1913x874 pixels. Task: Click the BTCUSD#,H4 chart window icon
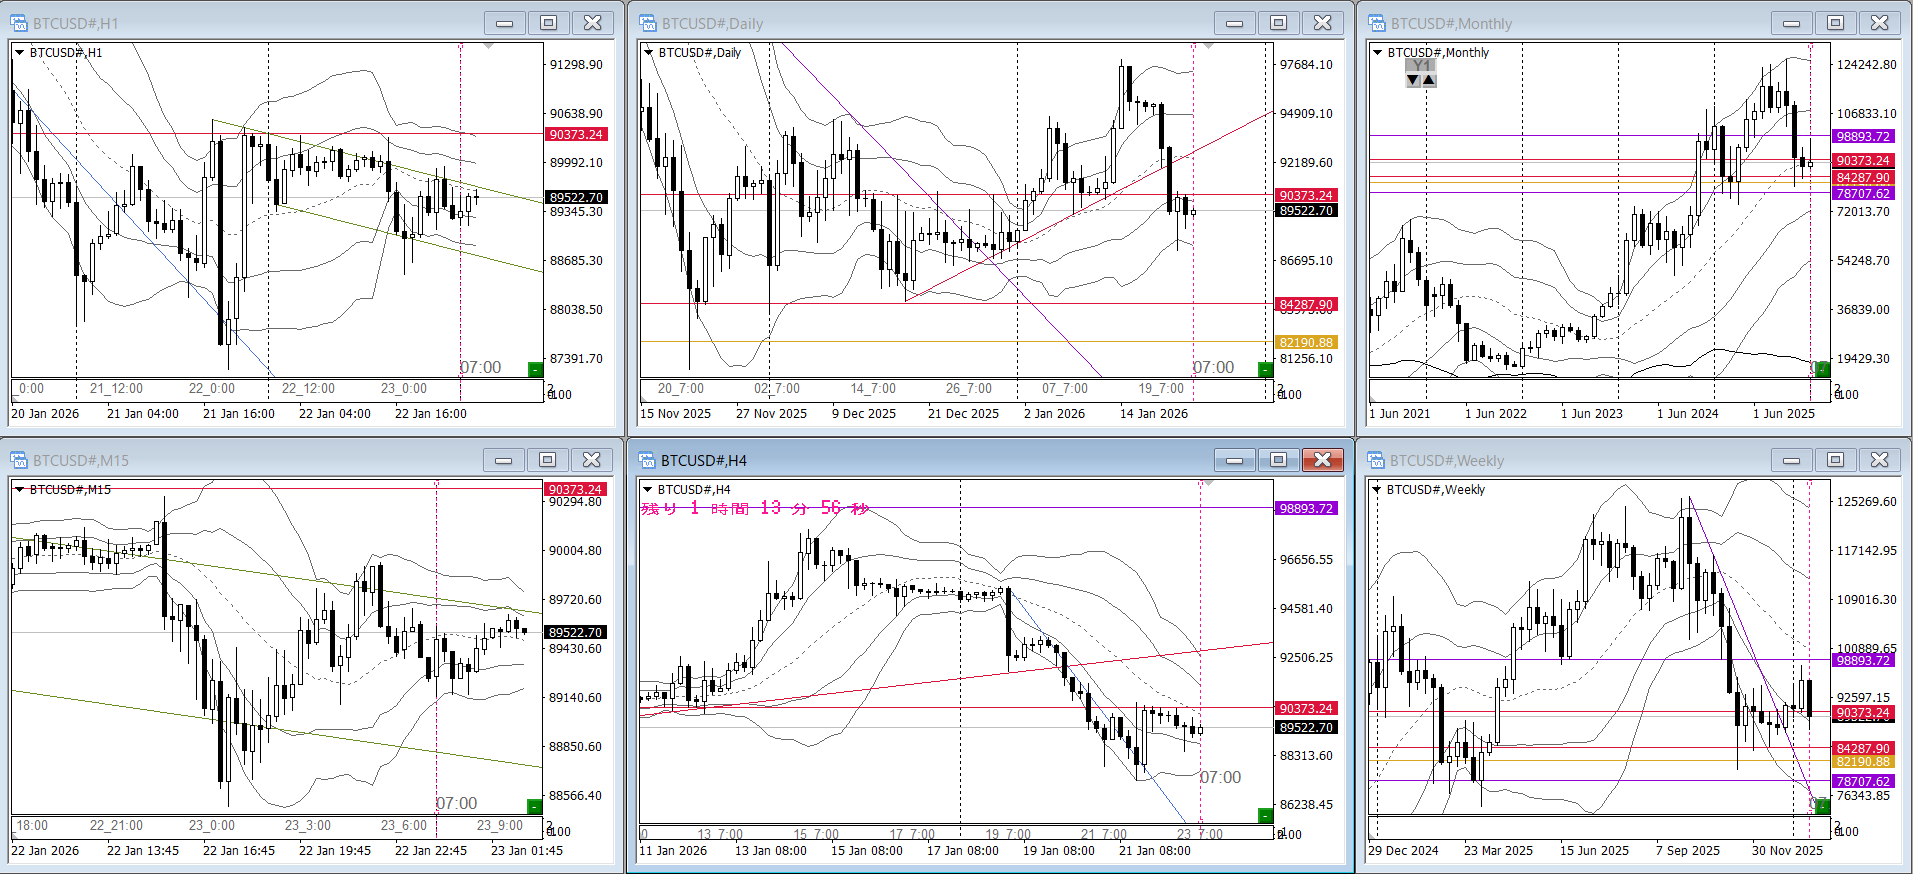pyautogui.click(x=647, y=460)
